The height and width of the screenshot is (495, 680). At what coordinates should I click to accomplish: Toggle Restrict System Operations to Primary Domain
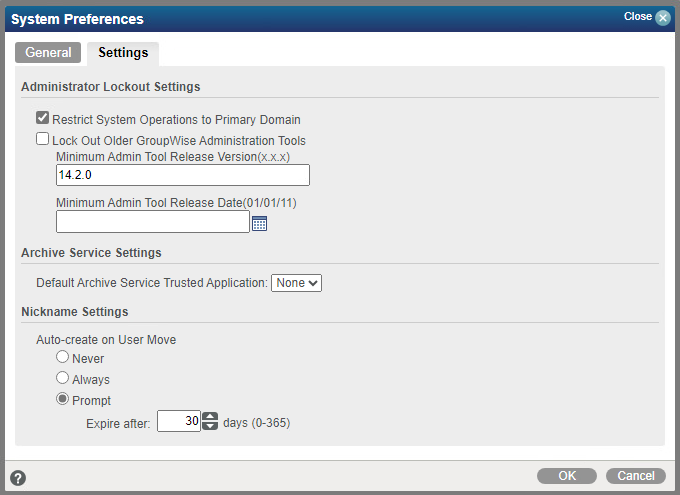click(x=43, y=118)
